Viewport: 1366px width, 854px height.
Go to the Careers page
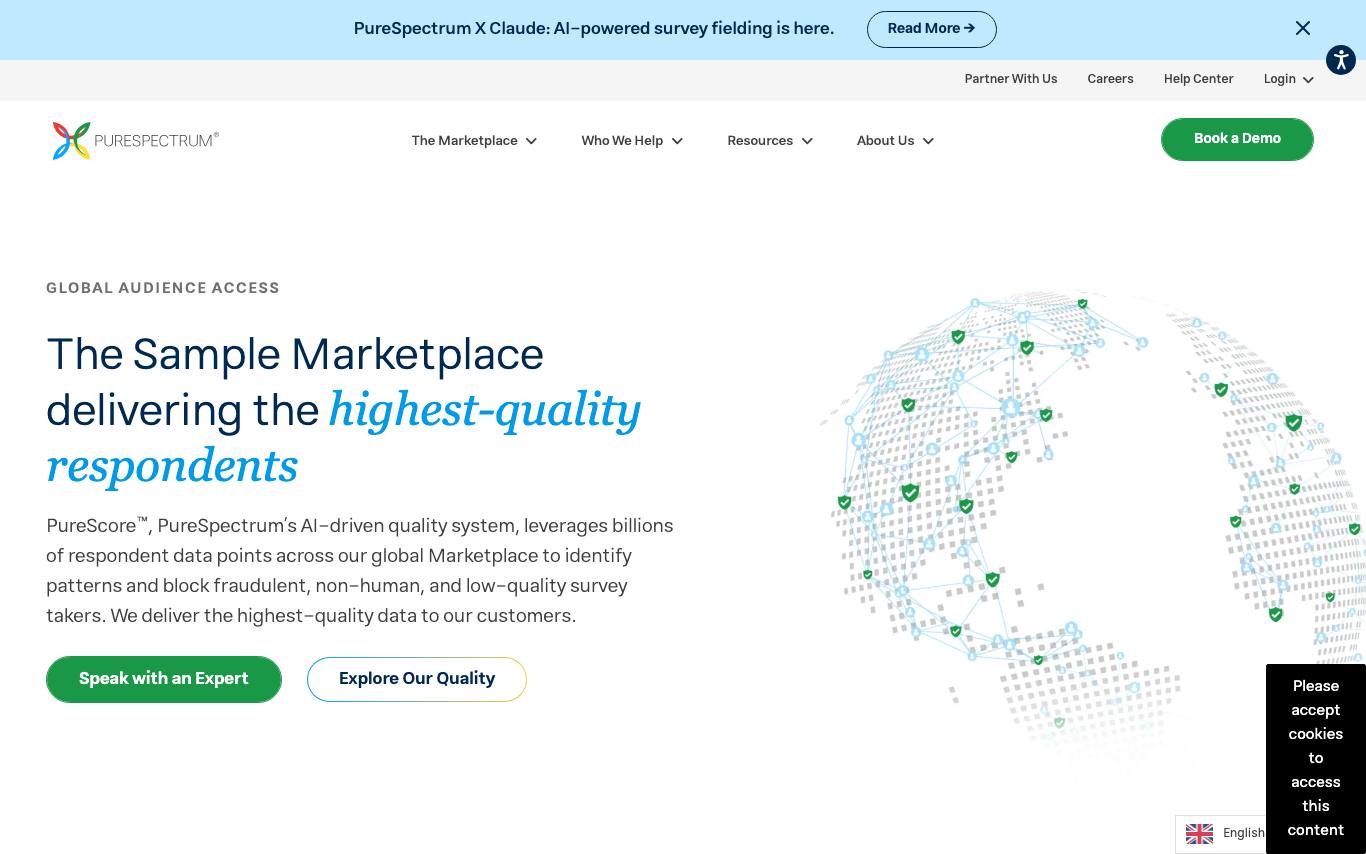[x=1110, y=79]
